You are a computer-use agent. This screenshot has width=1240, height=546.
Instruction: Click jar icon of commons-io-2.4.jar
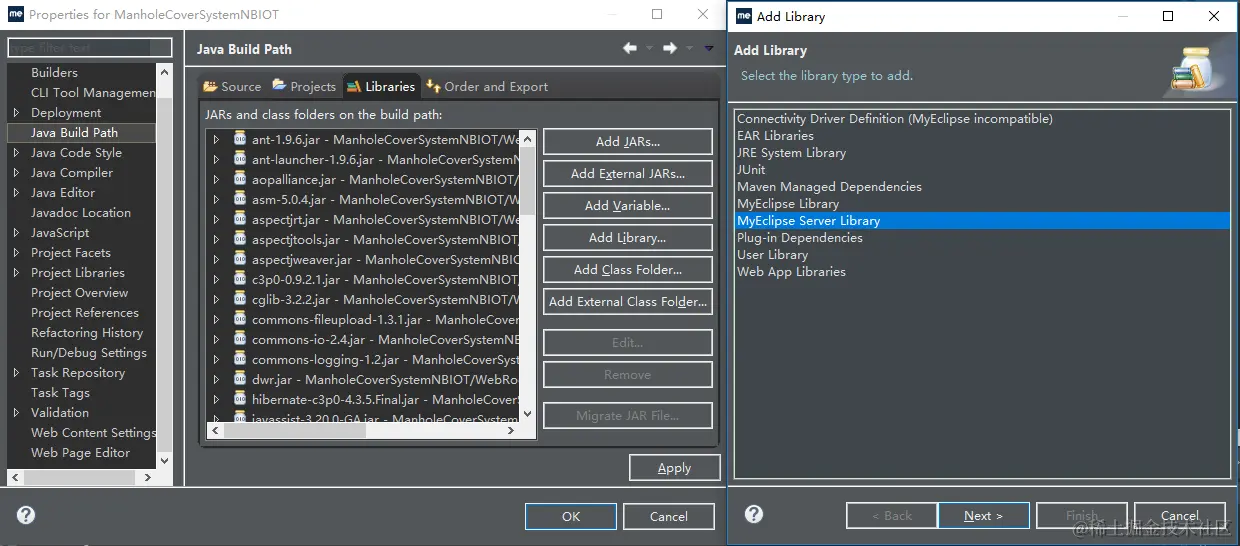tap(240, 339)
